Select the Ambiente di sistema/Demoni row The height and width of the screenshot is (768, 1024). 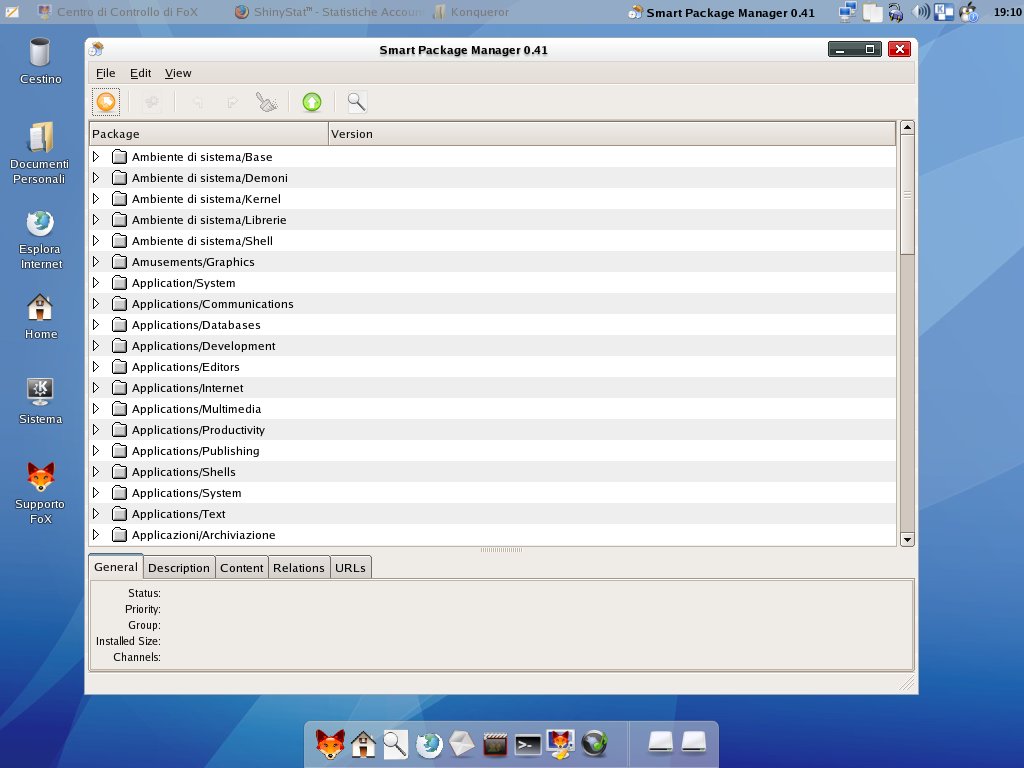pos(492,178)
